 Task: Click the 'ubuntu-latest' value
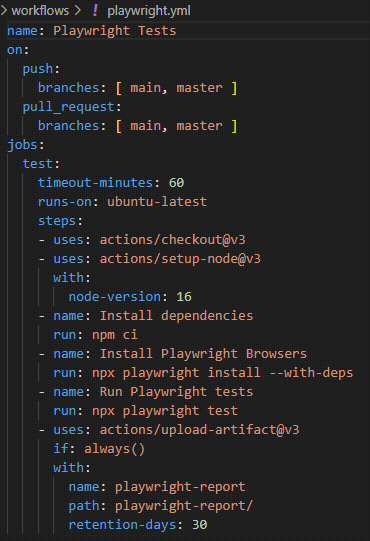pos(157,201)
